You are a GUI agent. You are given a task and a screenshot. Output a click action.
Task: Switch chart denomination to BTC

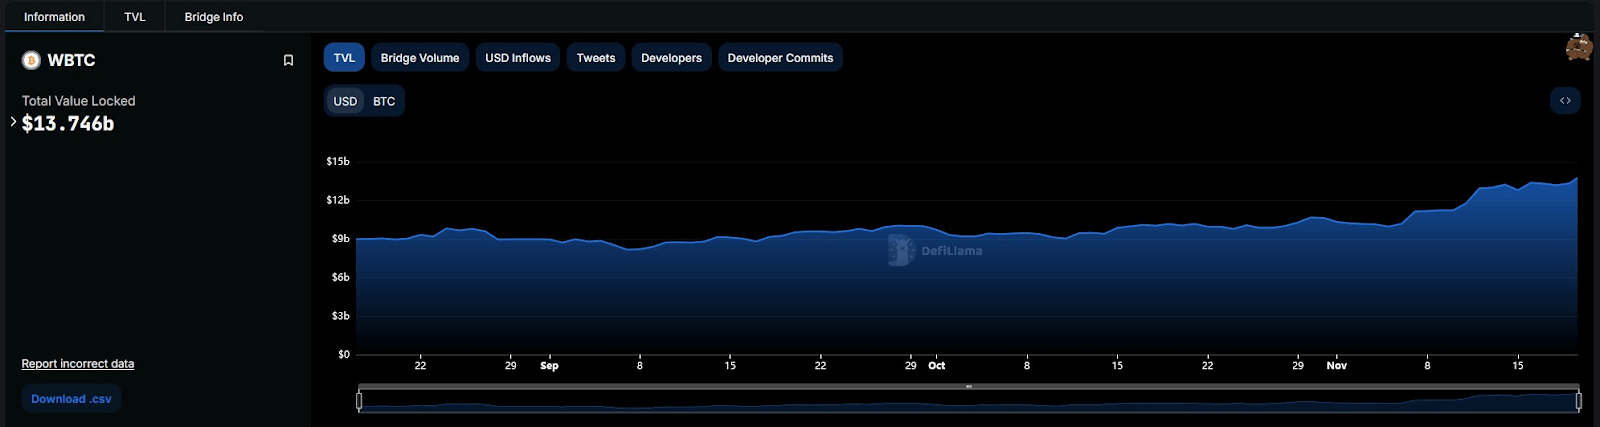tap(384, 101)
